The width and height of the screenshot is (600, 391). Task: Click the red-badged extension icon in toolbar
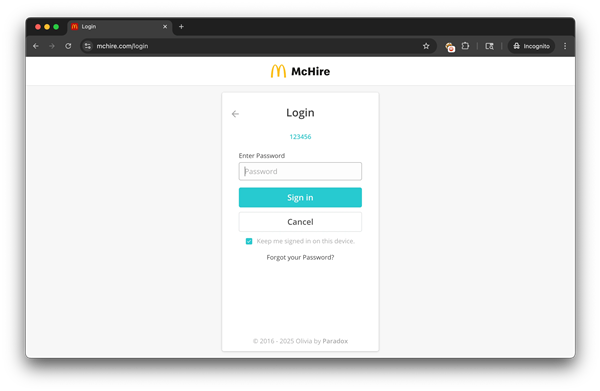point(450,47)
